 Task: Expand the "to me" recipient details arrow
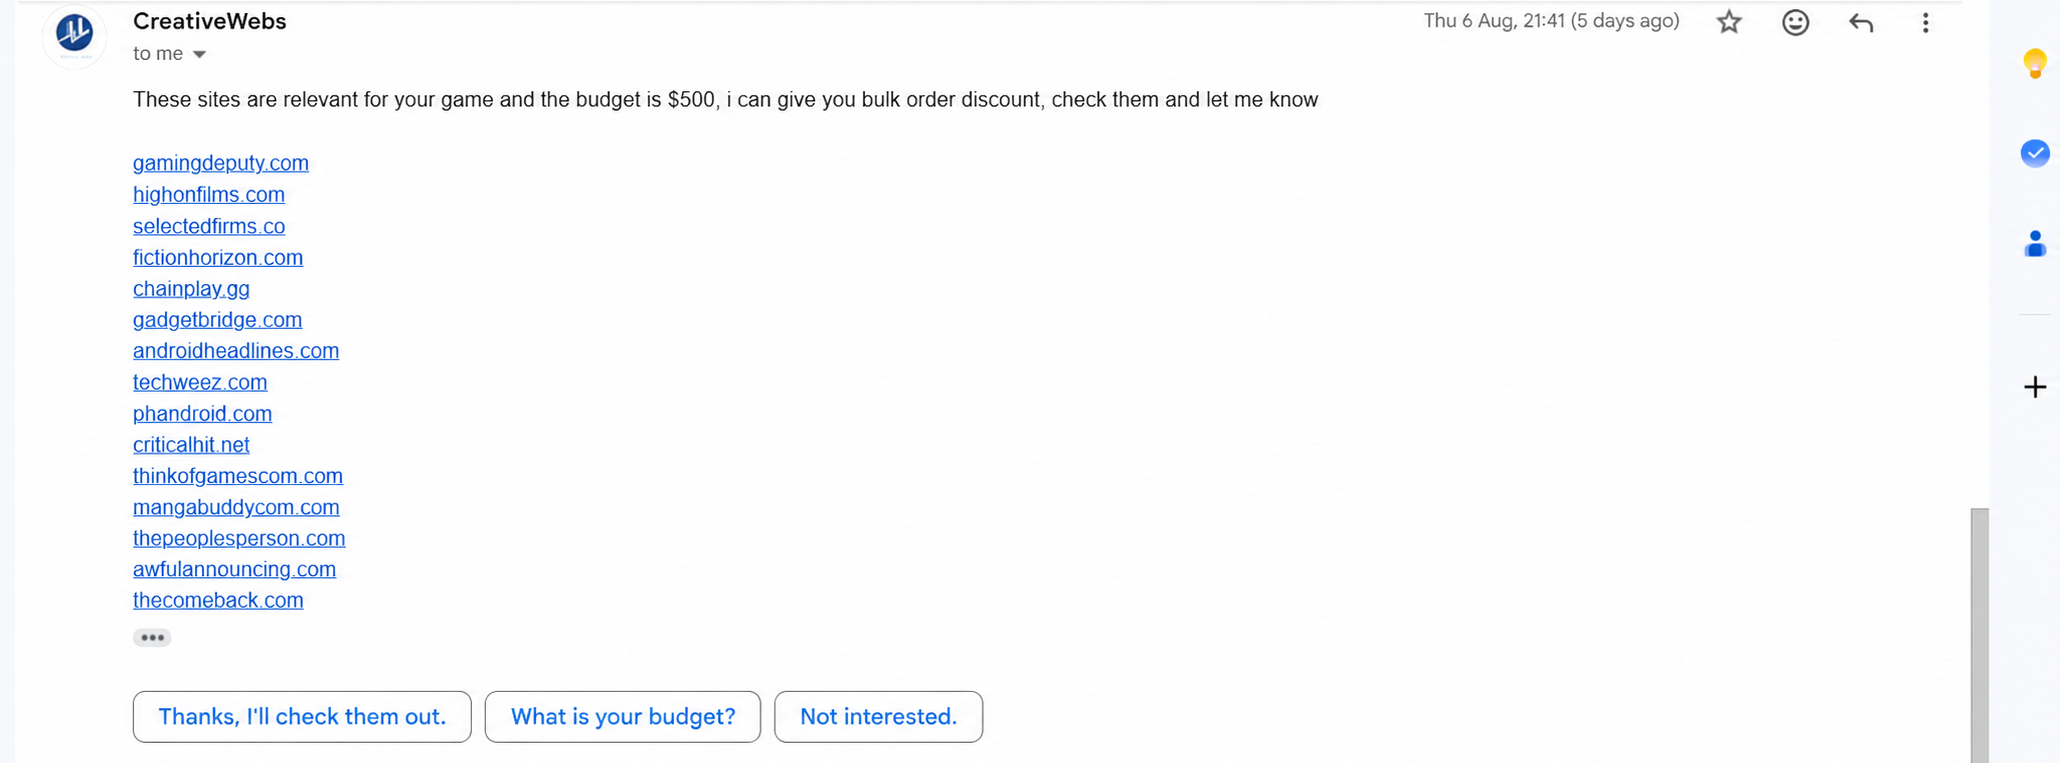199,54
